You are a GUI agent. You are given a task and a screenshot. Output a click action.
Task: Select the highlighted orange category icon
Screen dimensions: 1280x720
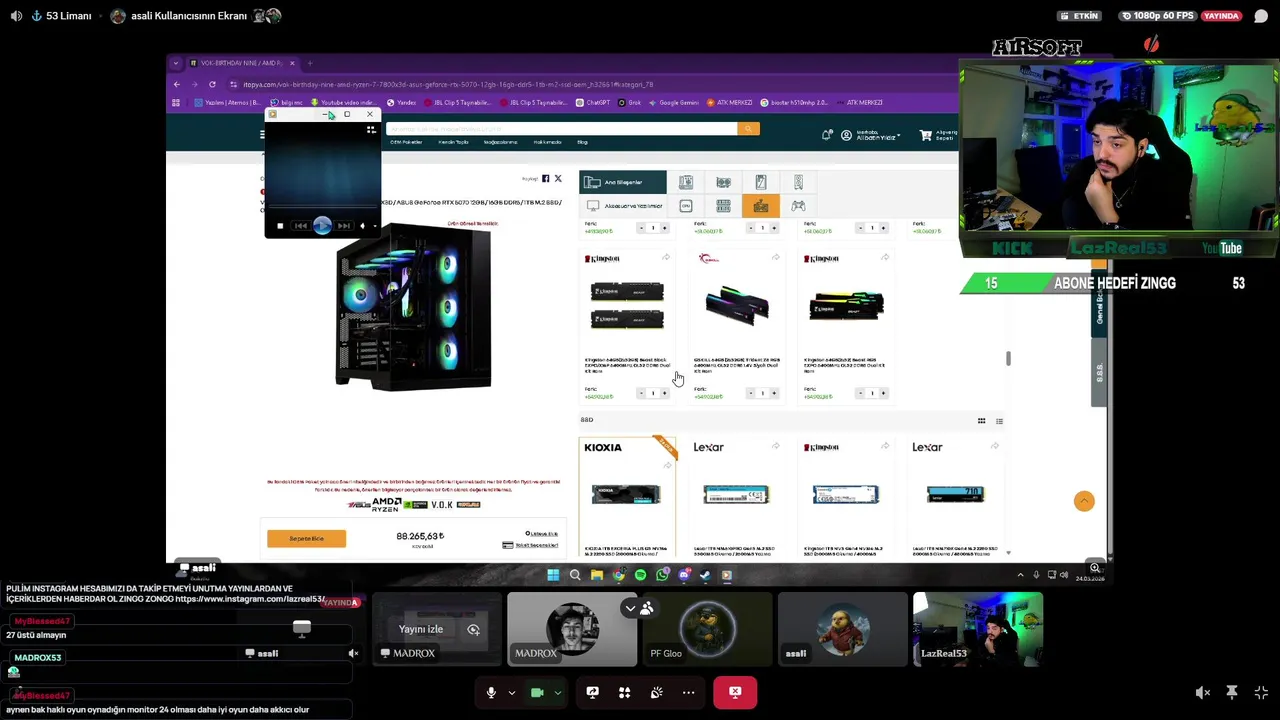pyautogui.click(x=761, y=206)
